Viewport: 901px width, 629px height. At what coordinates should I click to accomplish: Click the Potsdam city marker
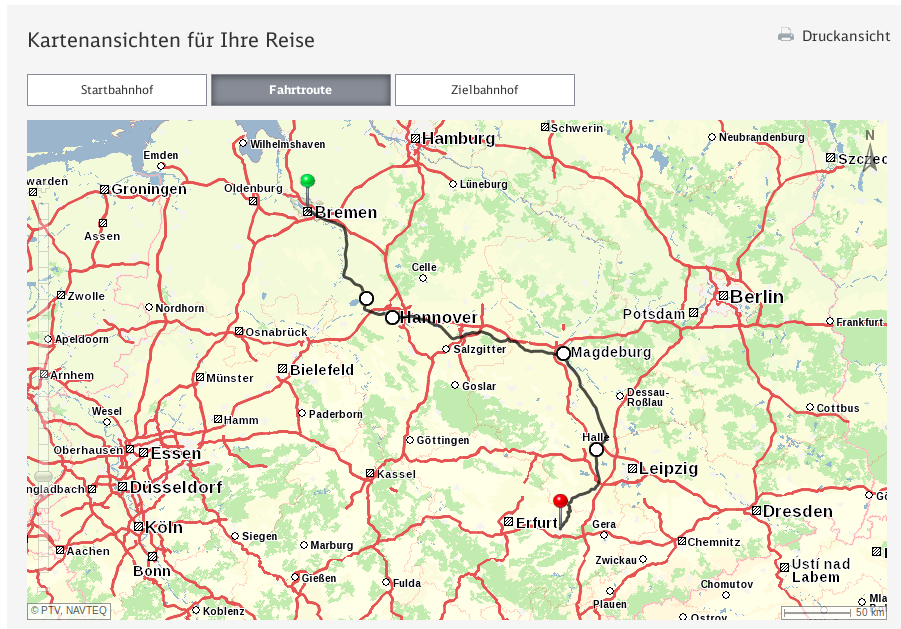coord(694,312)
